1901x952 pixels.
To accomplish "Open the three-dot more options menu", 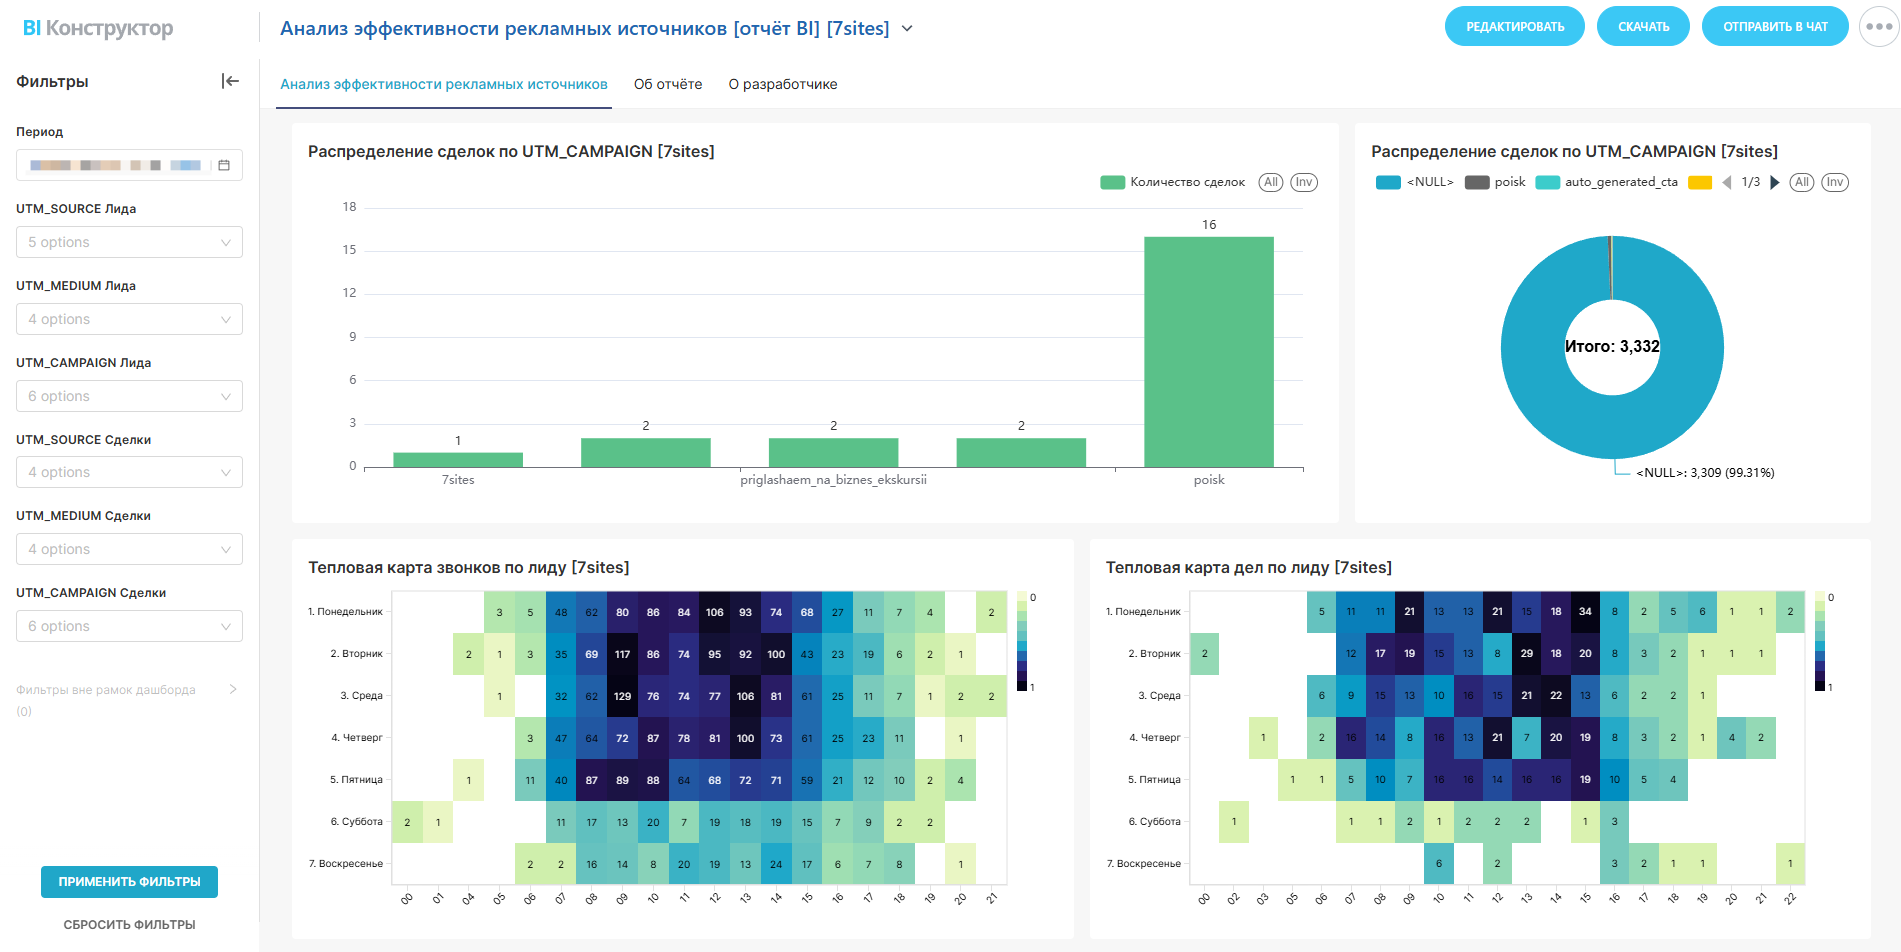I will click(x=1879, y=27).
